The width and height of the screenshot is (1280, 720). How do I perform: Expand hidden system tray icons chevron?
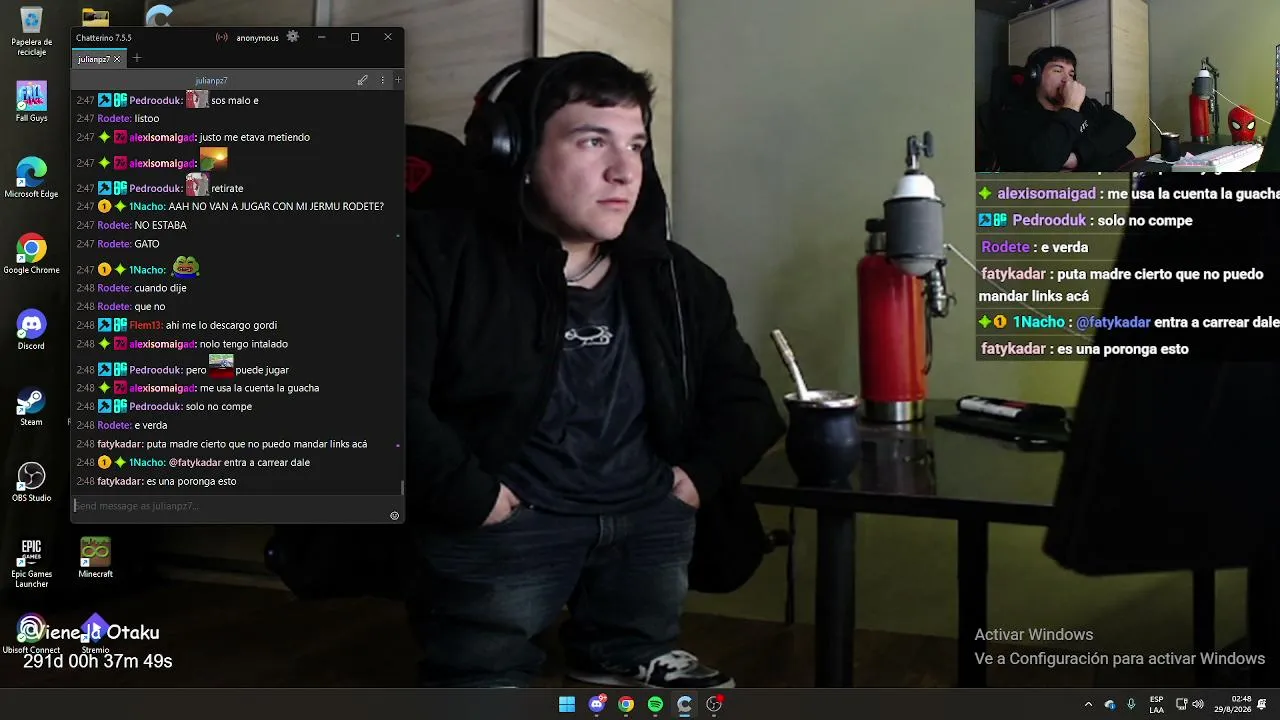(x=1089, y=704)
